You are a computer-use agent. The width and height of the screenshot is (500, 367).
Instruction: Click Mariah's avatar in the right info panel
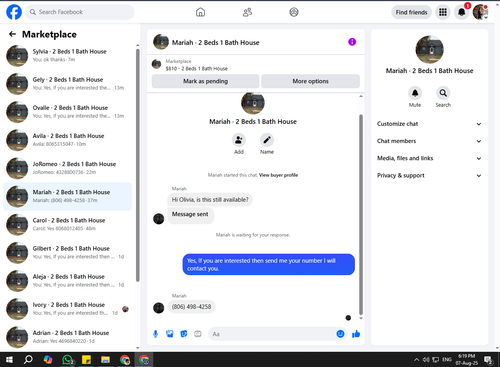[429, 49]
